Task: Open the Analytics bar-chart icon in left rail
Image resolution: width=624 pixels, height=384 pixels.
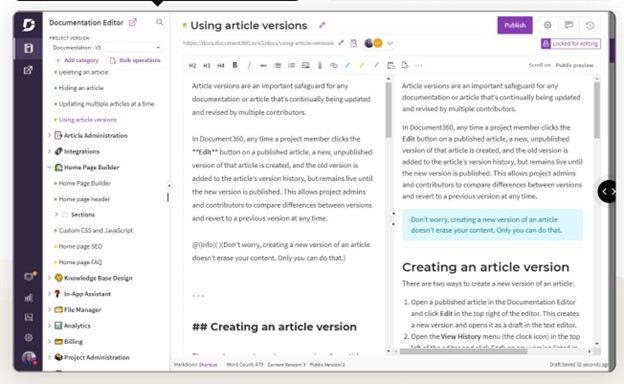Action: [x=29, y=298]
